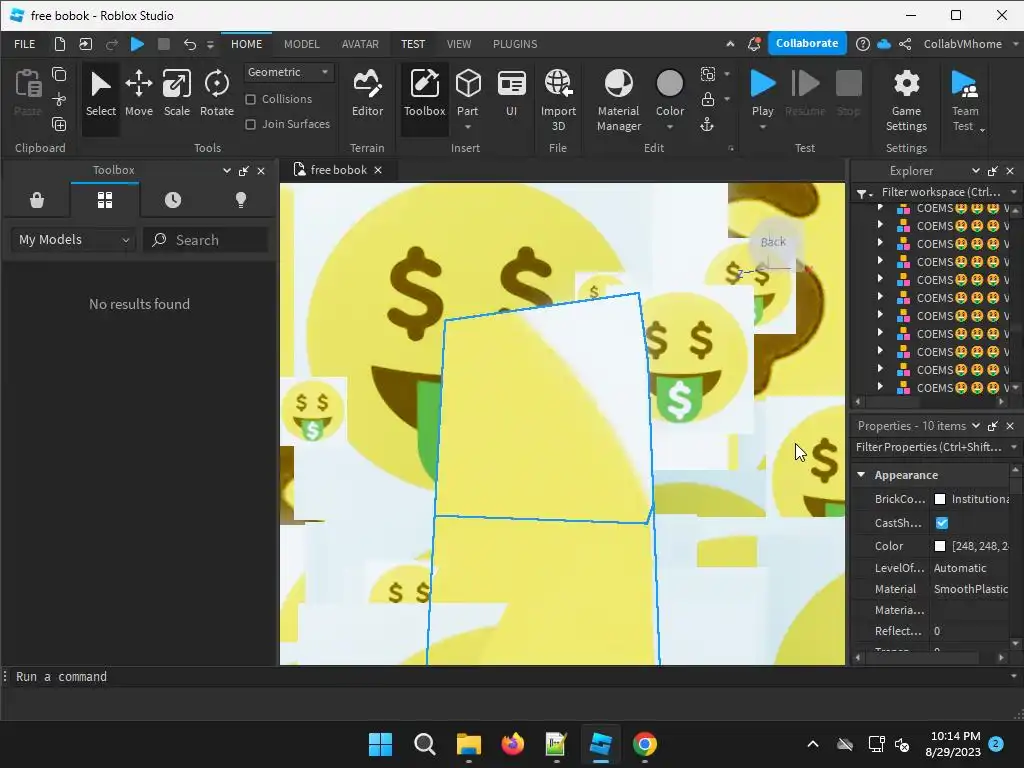Choose the Scale tool
The height and width of the screenshot is (768, 1024).
click(x=176, y=95)
